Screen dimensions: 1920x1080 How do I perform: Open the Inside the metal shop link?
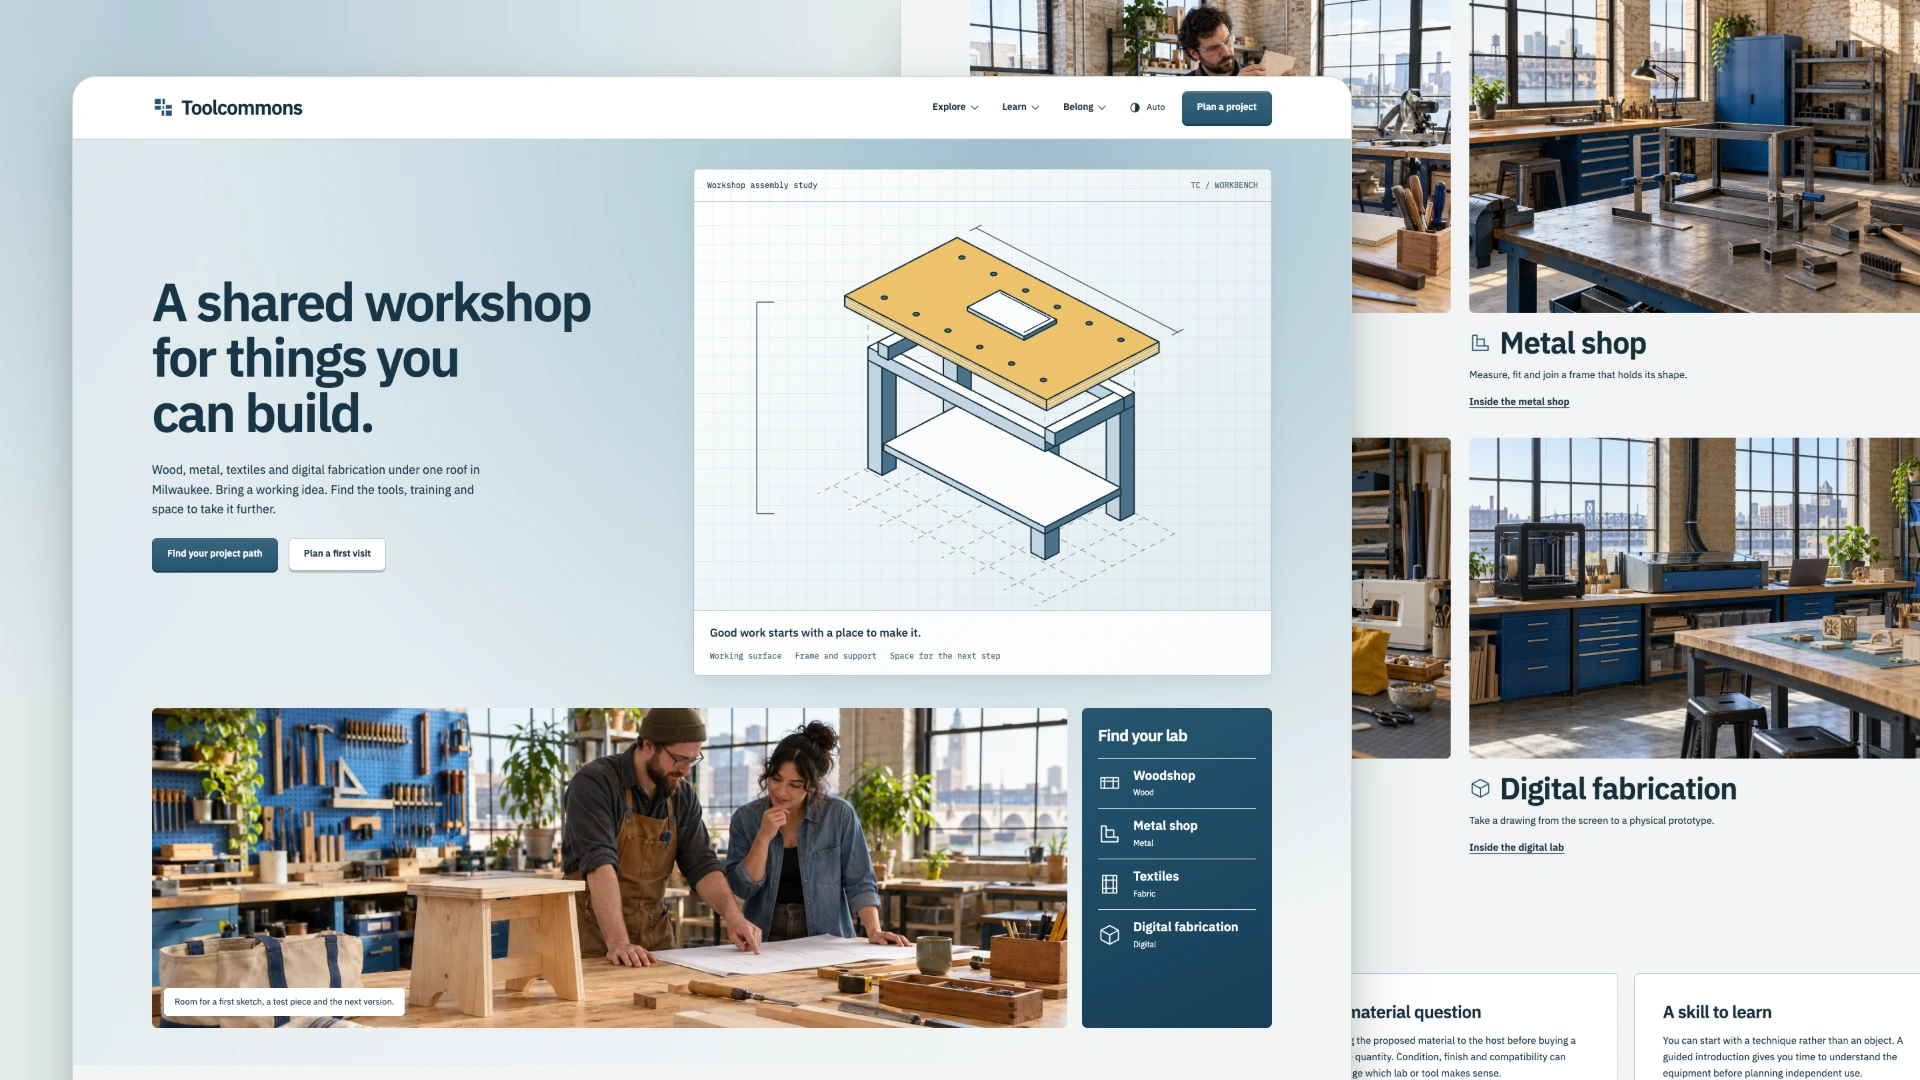[1518, 402]
